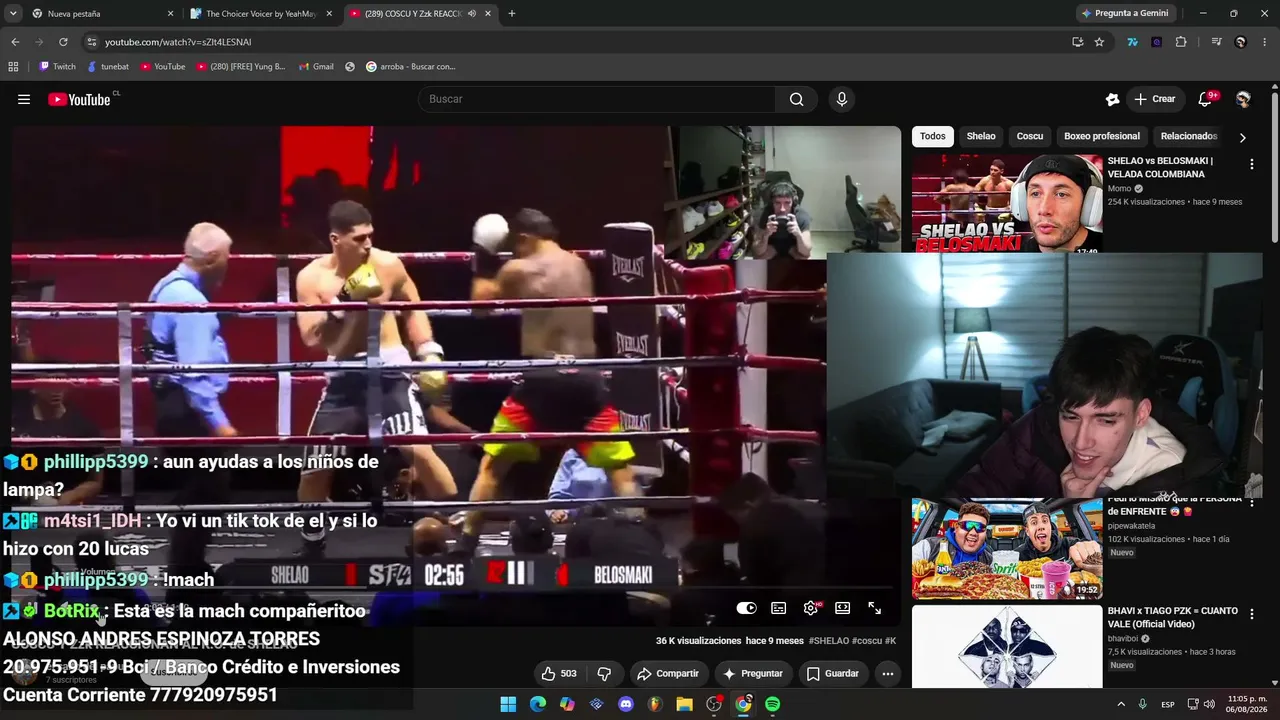Open the Twitch bookmark
Image resolution: width=1280 pixels, height=720 pixels.
[x=57, y=67]
